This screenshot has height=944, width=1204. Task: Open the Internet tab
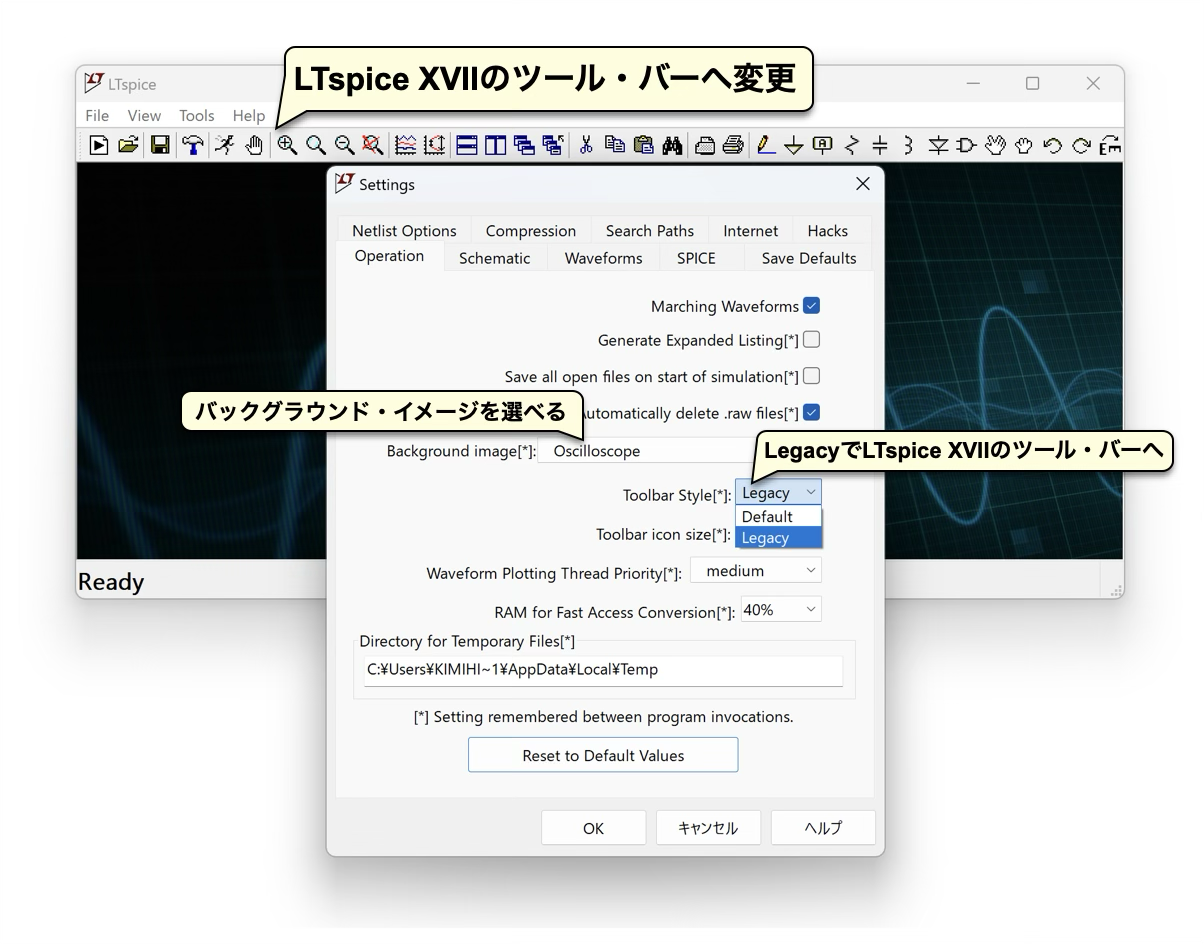click(751, 231)
